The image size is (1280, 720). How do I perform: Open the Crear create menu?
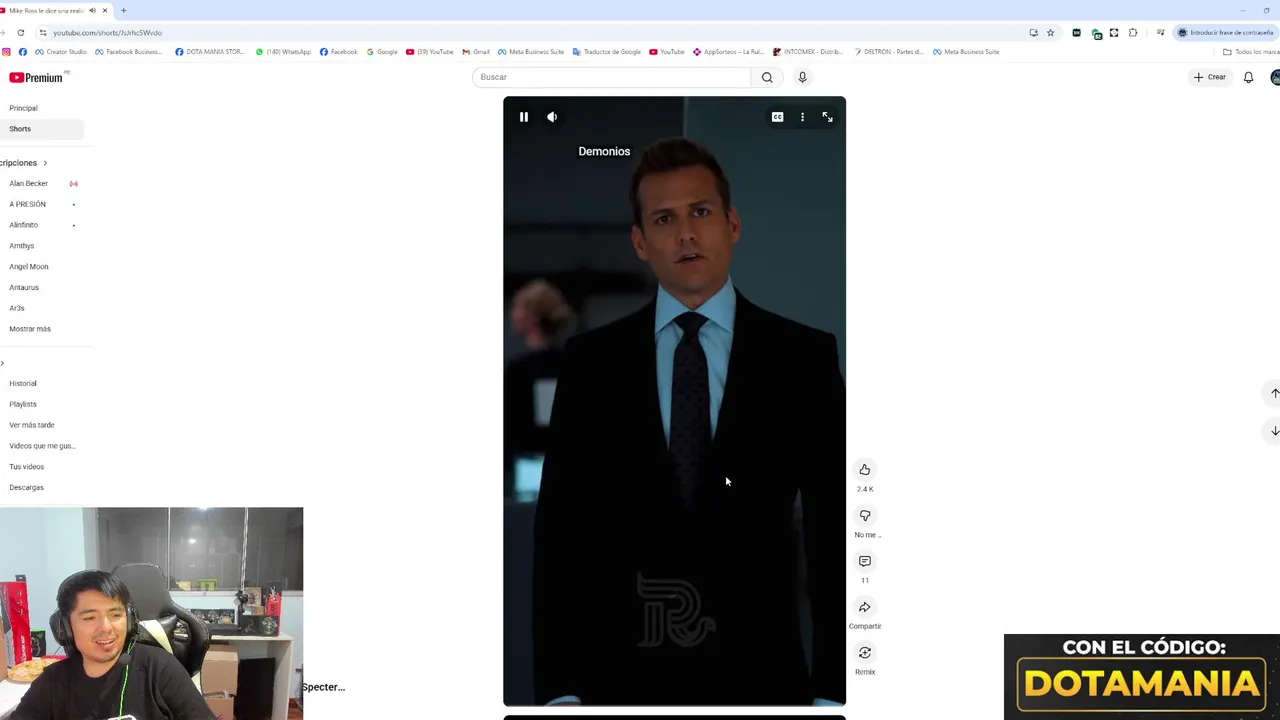1209,77
